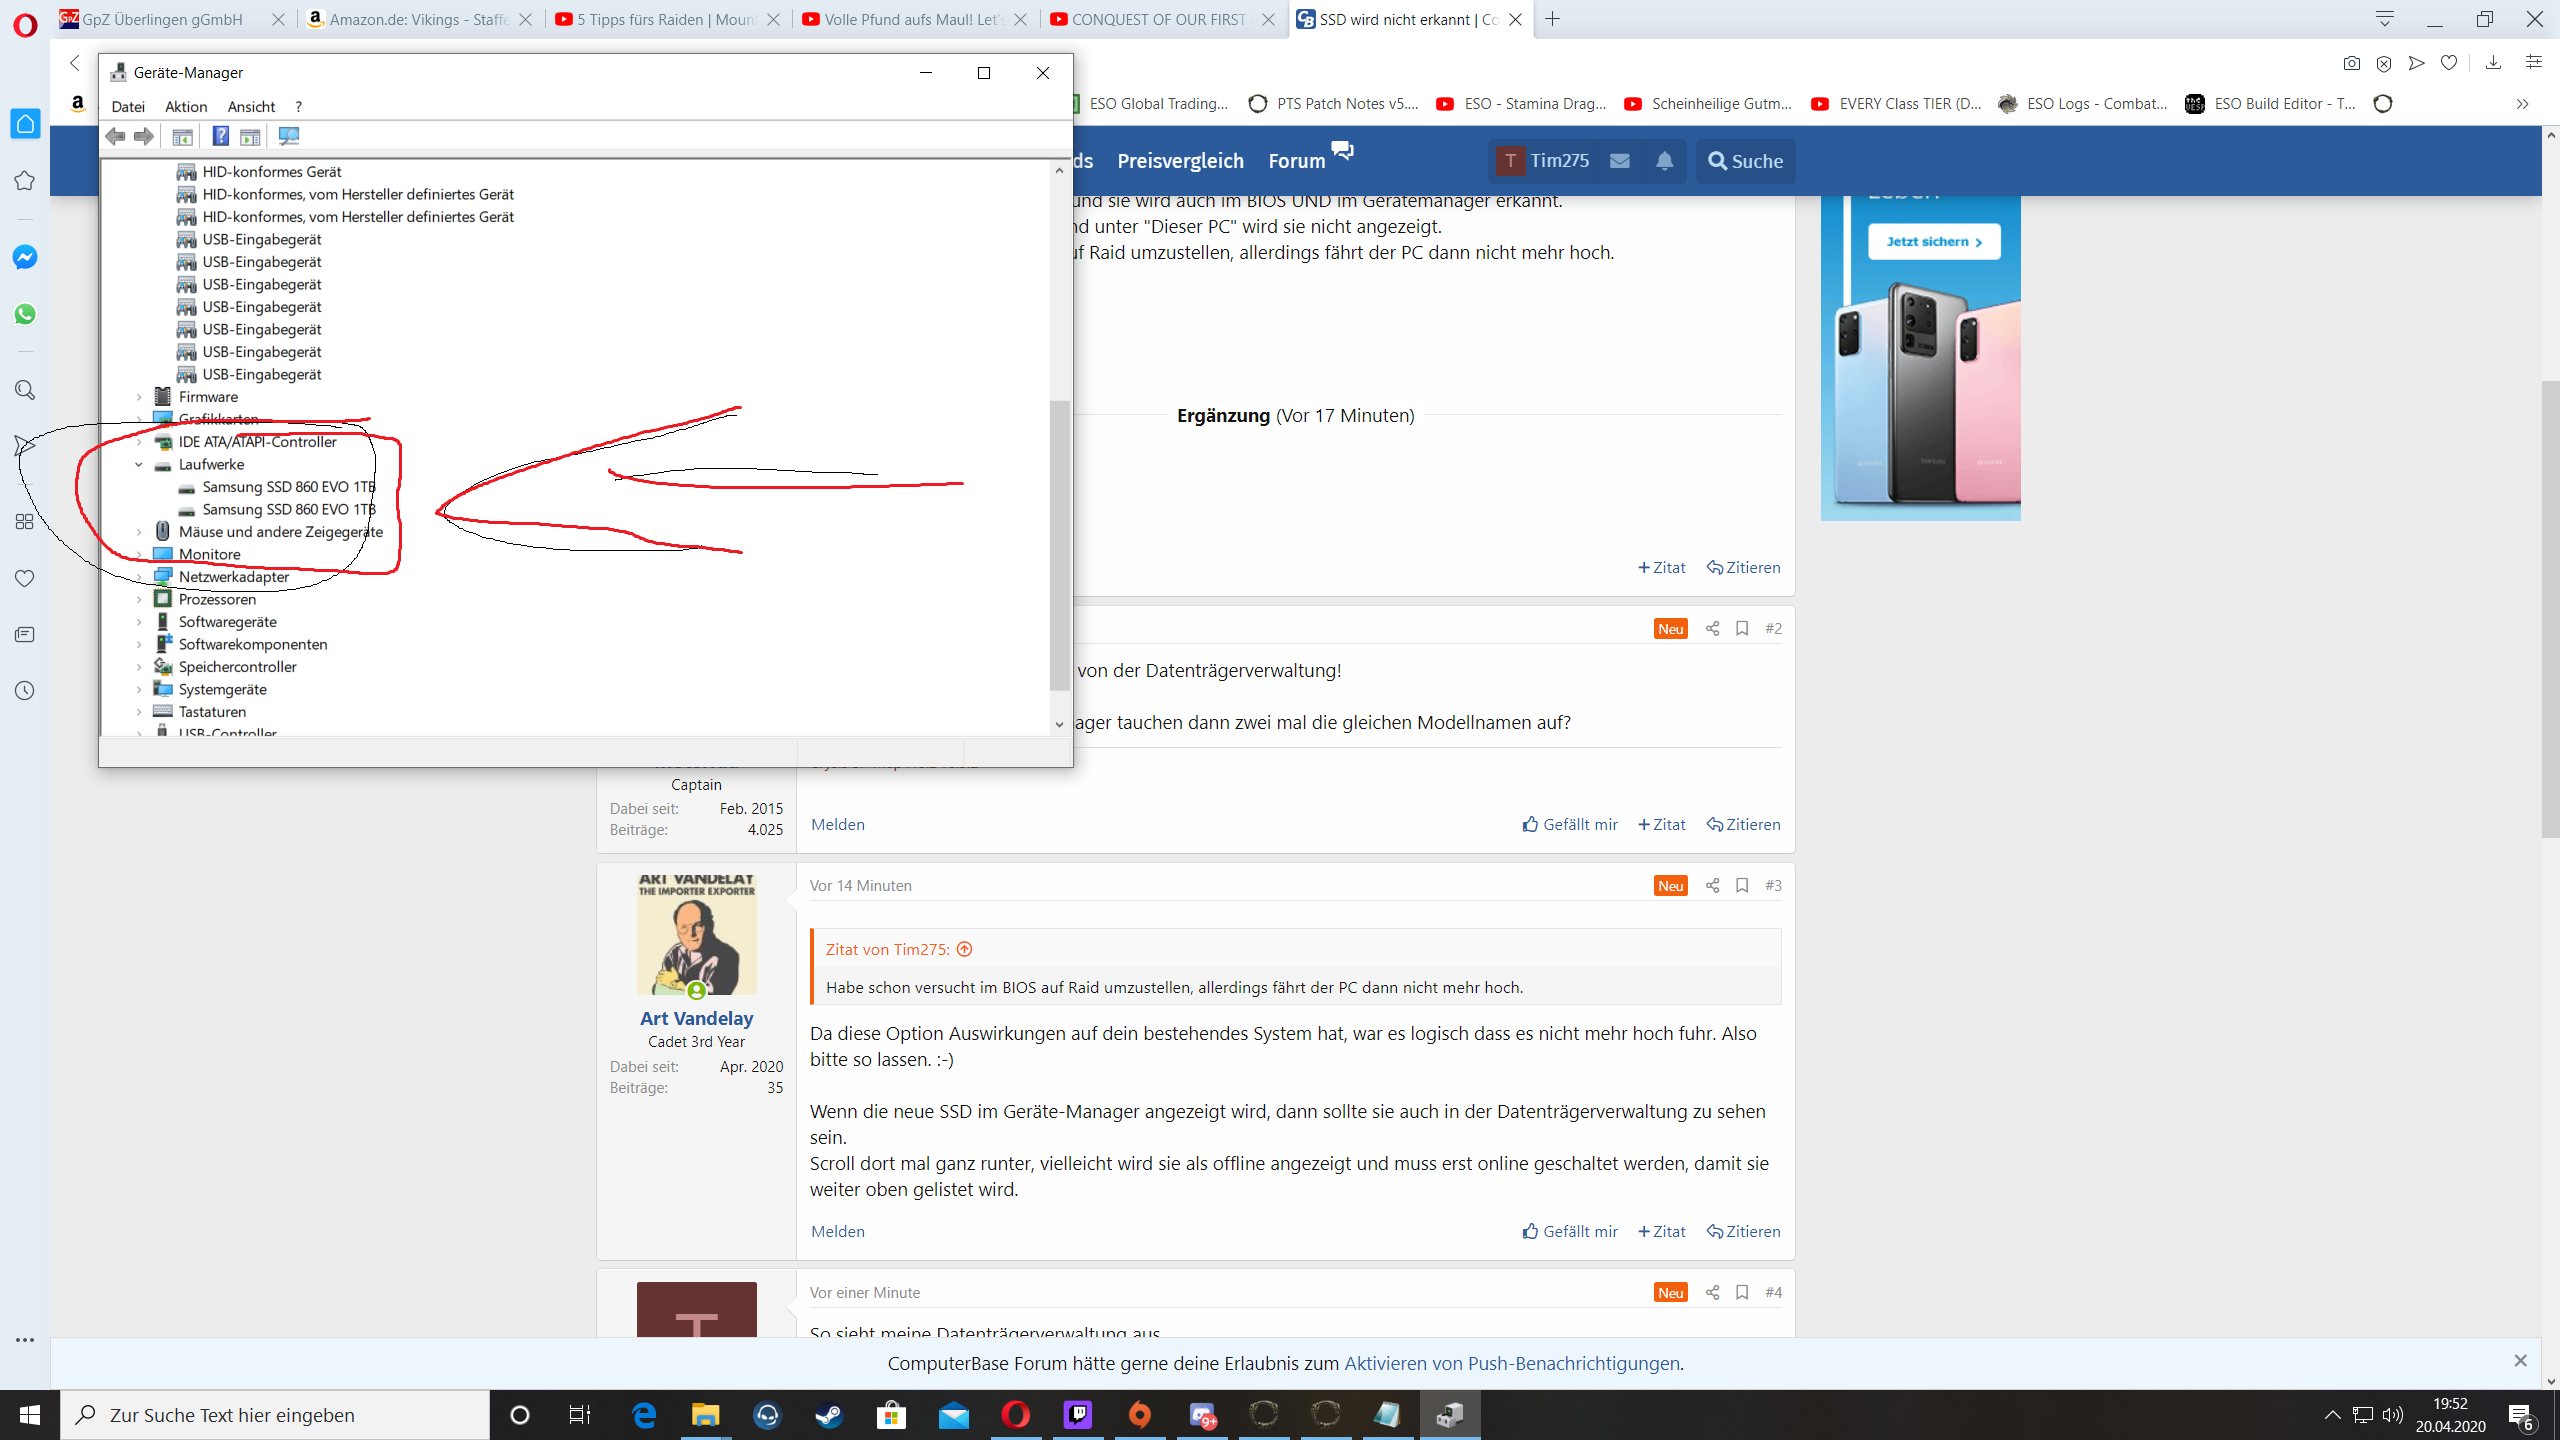Expand the Prozessoren tree node
The image size is (2560, 1440).
coord(139,600)
